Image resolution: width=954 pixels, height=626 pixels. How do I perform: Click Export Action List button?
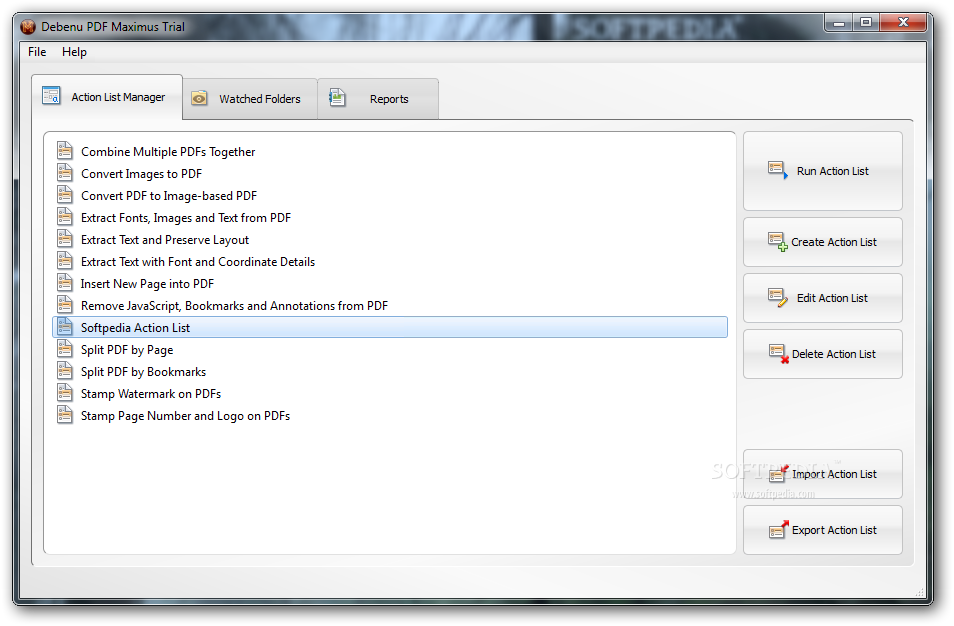(823, 530)
